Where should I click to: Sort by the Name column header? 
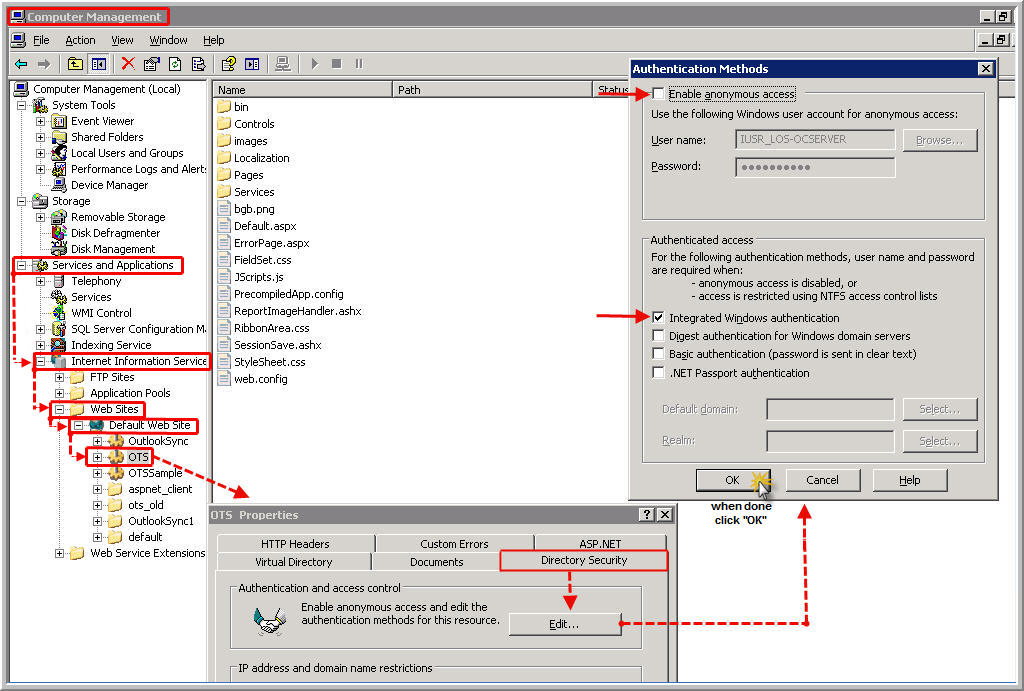pyautogui.click(x=303, y=89)
